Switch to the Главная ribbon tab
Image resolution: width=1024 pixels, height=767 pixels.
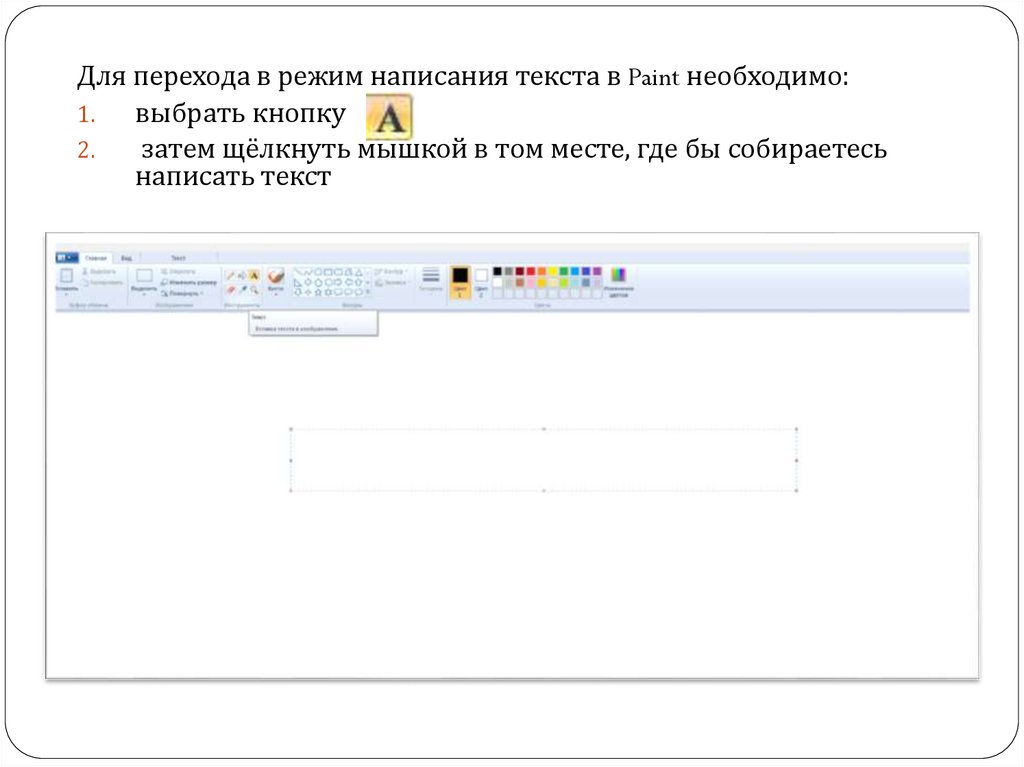click(97, 258)
